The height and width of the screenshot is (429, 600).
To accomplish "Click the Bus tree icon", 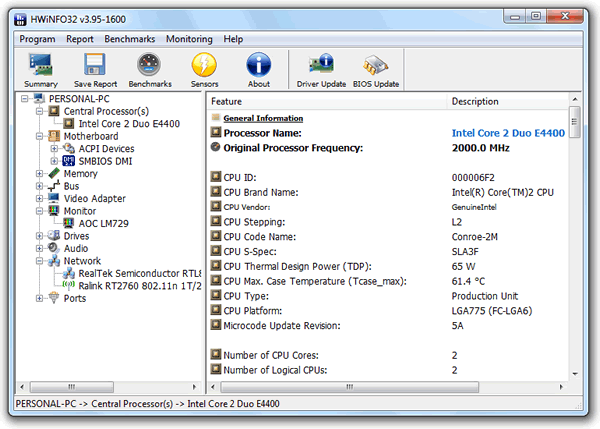I will pyautogui.click(x=54, y=186).
